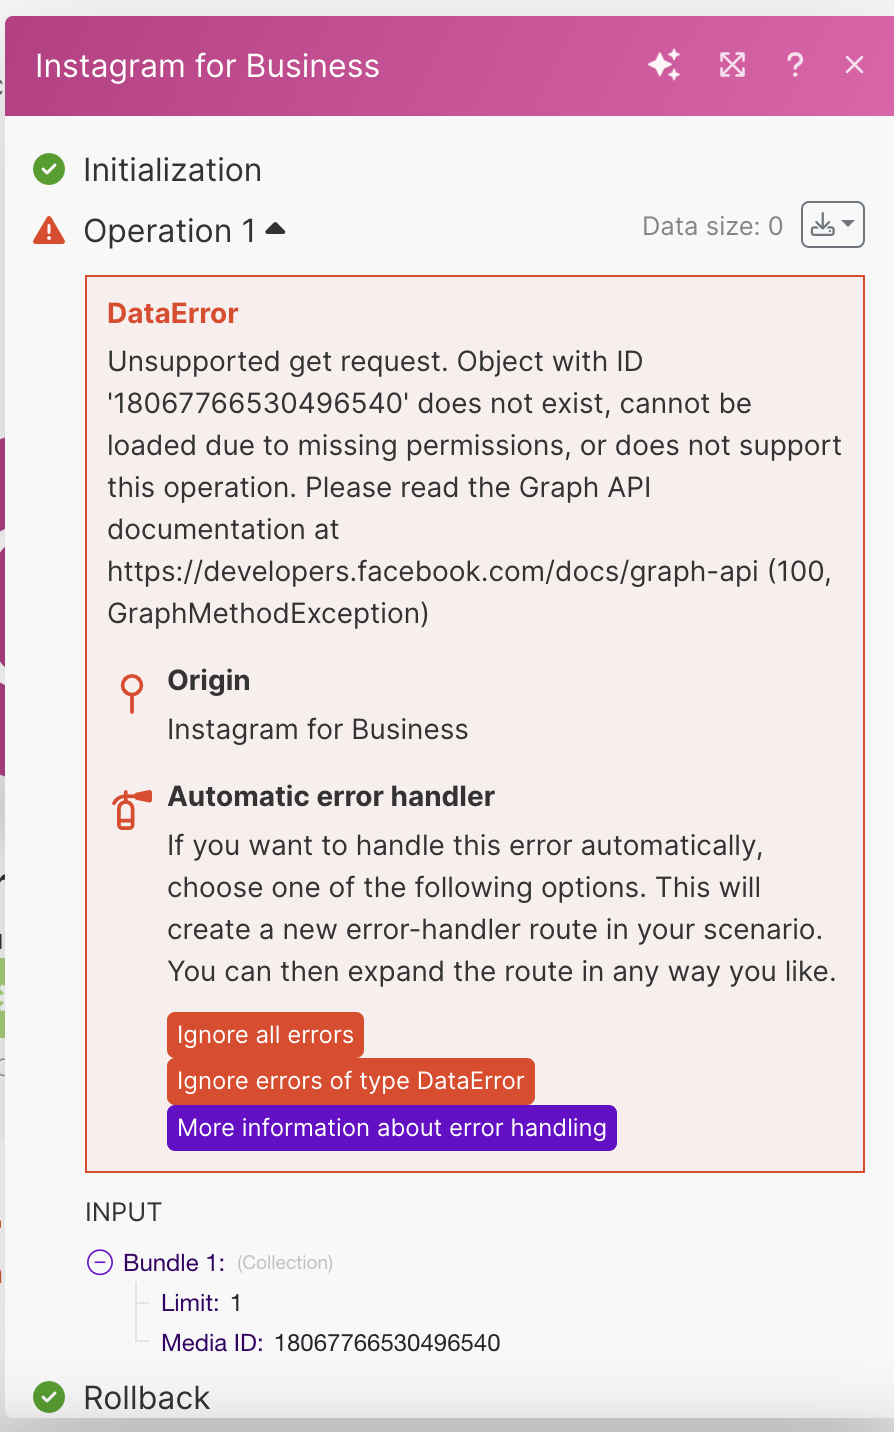Click the fire extinguisher error handler icon
Screen dimensions: 894x1432
click(x=131, y=809)
